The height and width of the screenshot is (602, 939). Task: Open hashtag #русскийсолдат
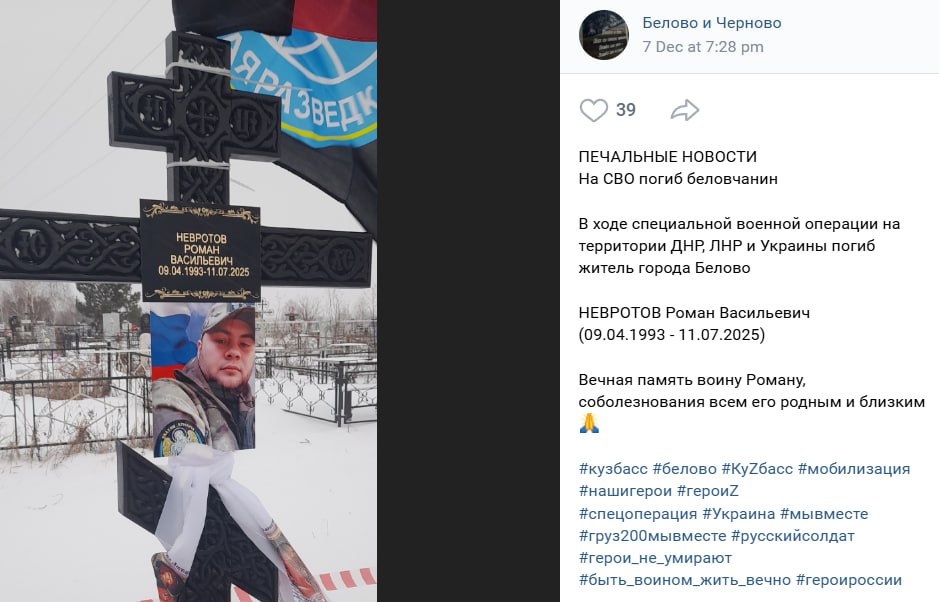coord(793,536)
